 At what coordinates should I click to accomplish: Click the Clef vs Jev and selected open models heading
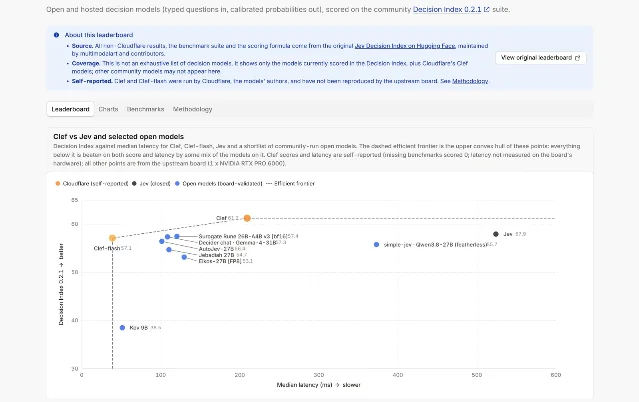click(119, 137)
